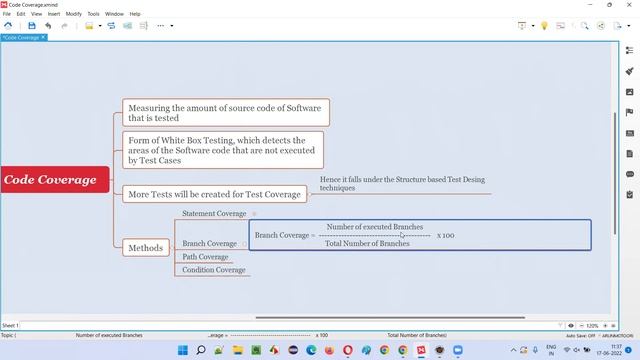Save the mind map with Save icon
The width and height of the screenshot is (640, 360).
pos(32,26)
